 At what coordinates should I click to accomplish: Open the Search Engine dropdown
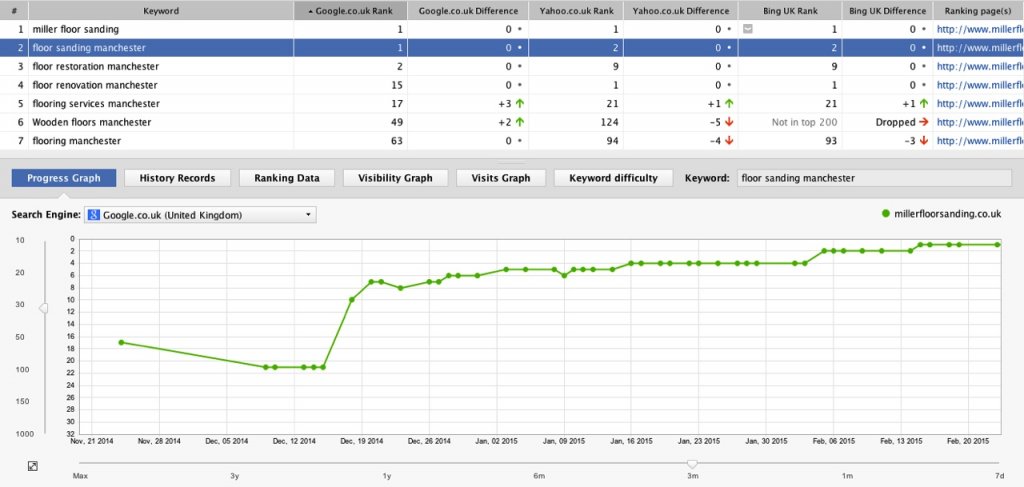(x=200, y=215)
